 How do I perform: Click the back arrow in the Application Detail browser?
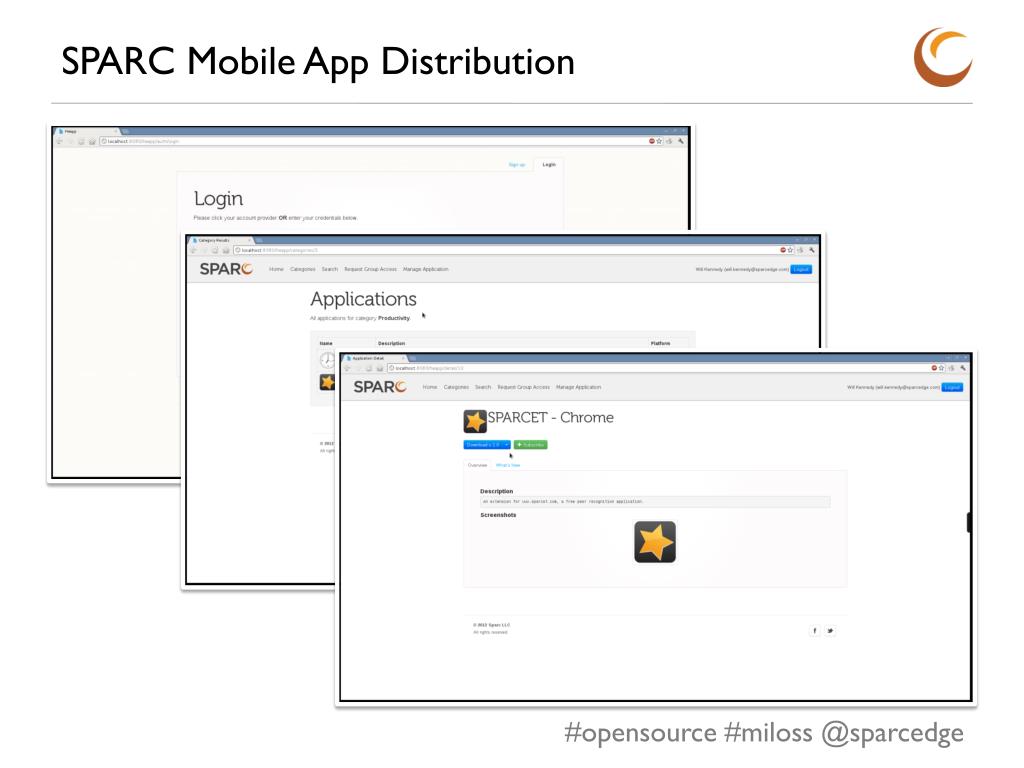point(347,368)
